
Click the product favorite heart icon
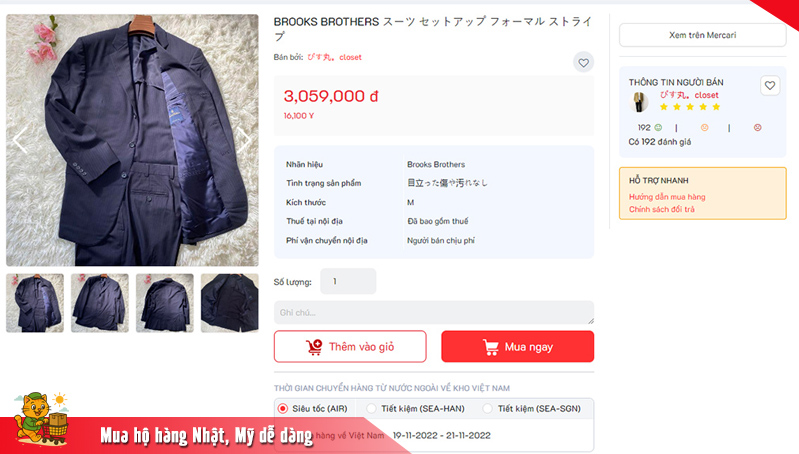point(583,63)
